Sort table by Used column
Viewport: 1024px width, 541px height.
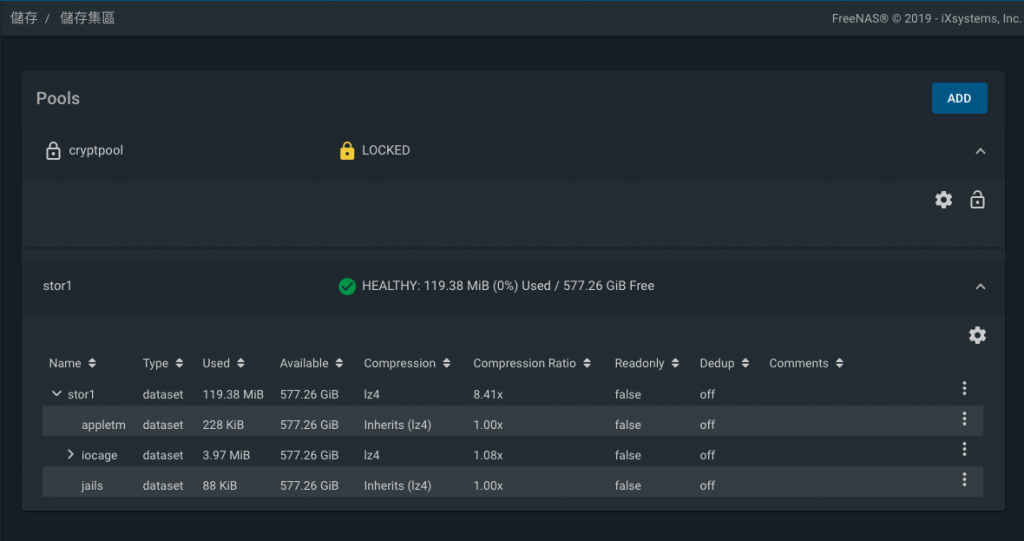[x=223, y=363]
